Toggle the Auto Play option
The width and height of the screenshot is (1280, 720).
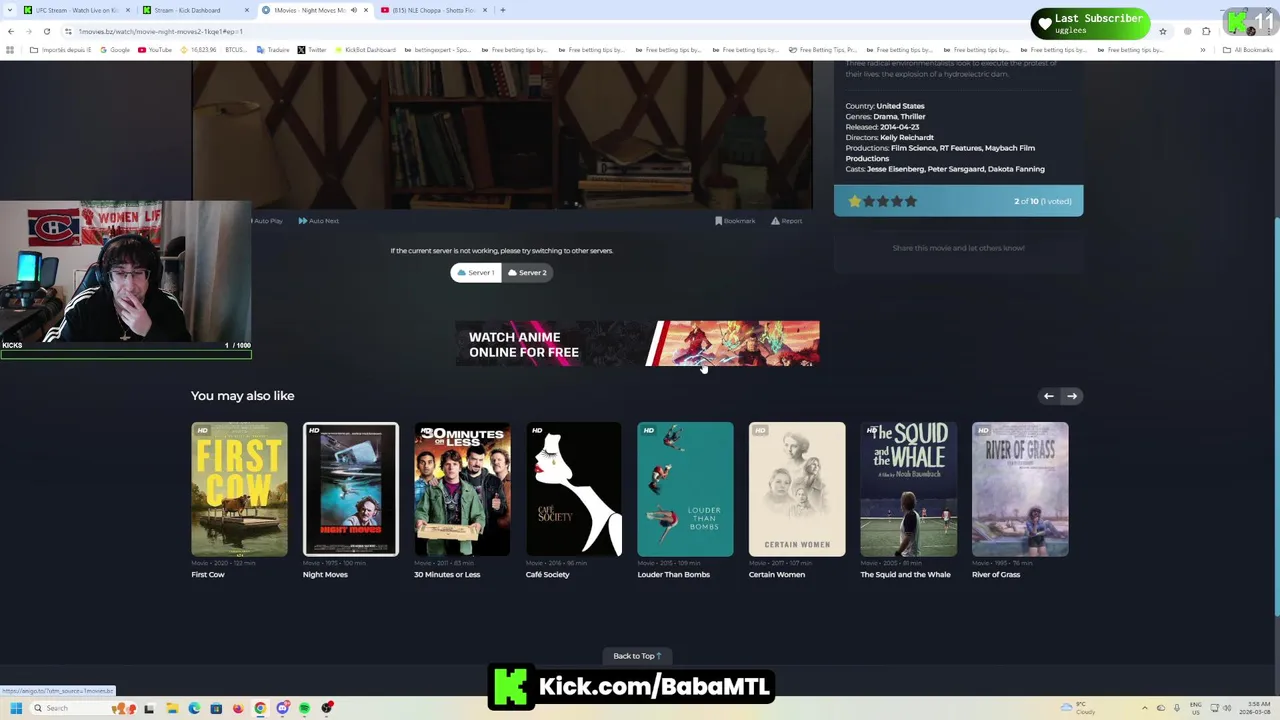266,221
